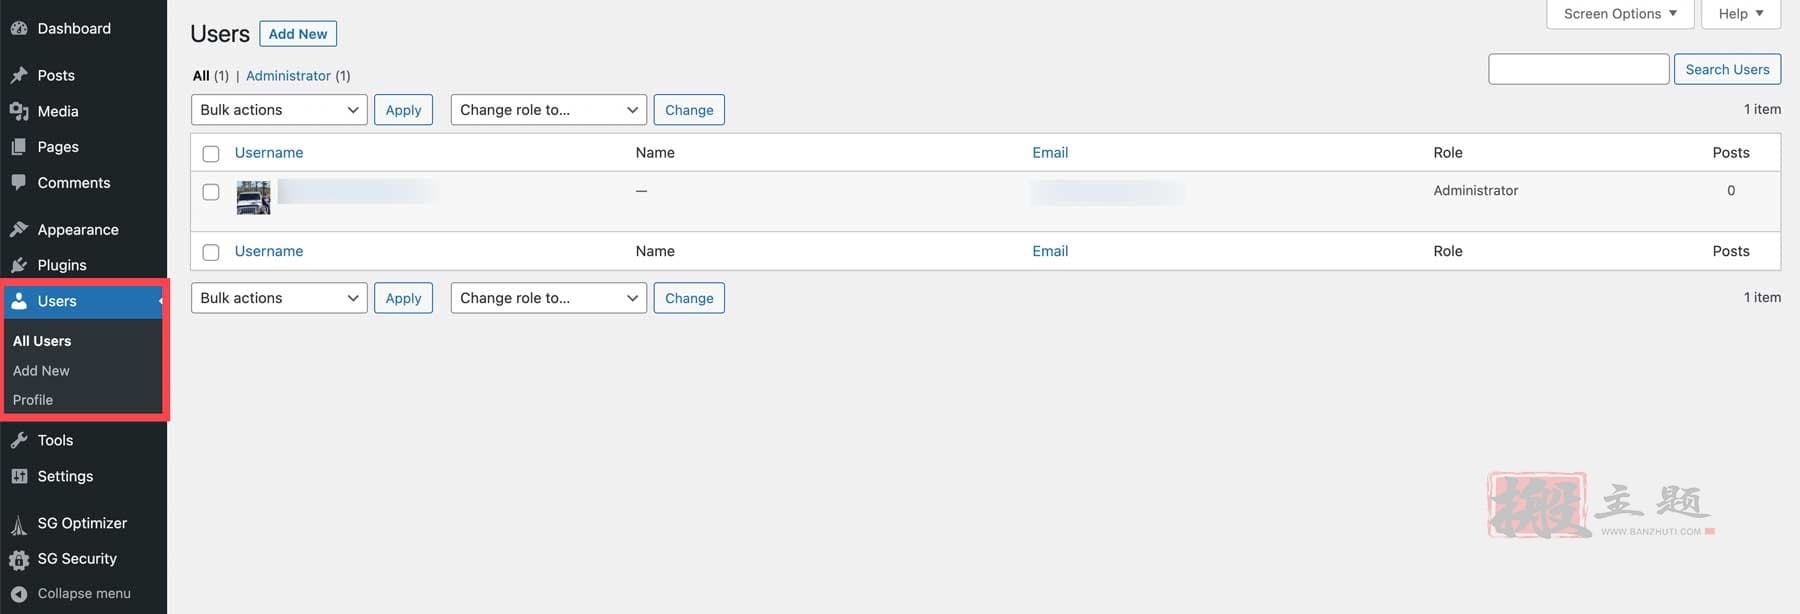This screenshot has width=1800, height=614.
Task: Select the Pages icon in sidebar
Action: (x=19, y=147)
